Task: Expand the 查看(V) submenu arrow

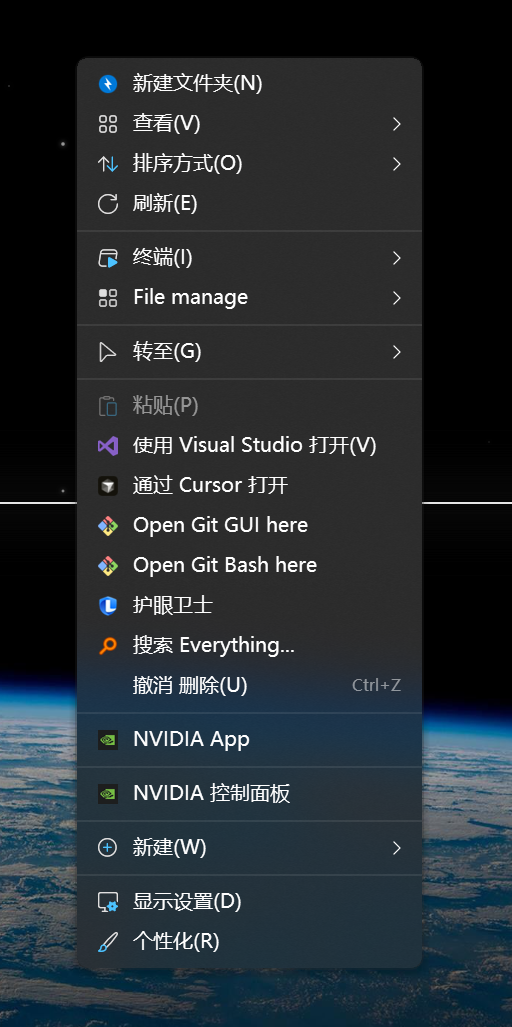Action: [396, 124]
